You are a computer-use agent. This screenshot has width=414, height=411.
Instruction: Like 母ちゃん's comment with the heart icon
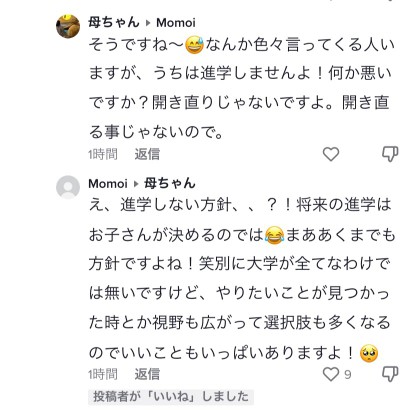[331, 154]
